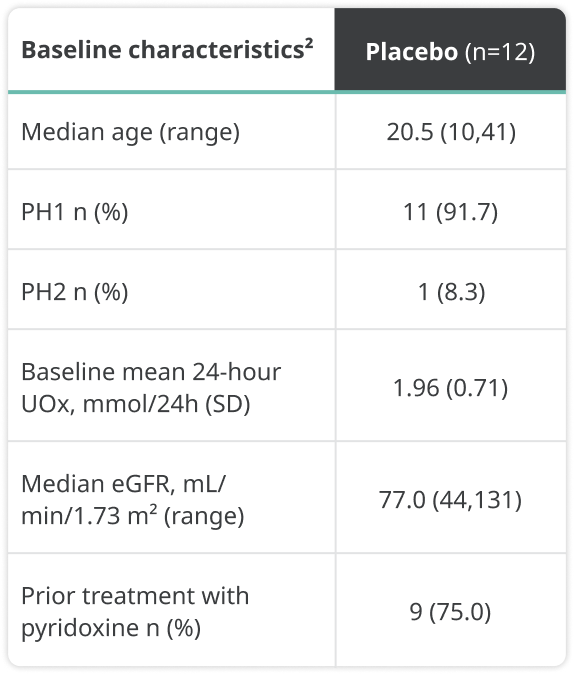The height and width of the screenshot is (675, 574).
Task: Select Prior treatment with pyridoxine label
Action: pos(135,612)
